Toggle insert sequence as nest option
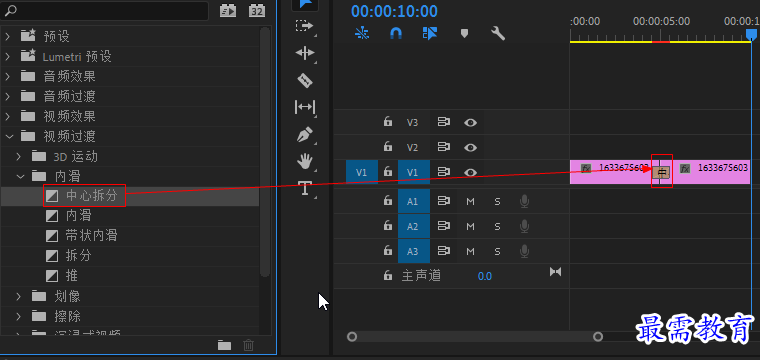This screenshot has height=360, width=760. 362,33
